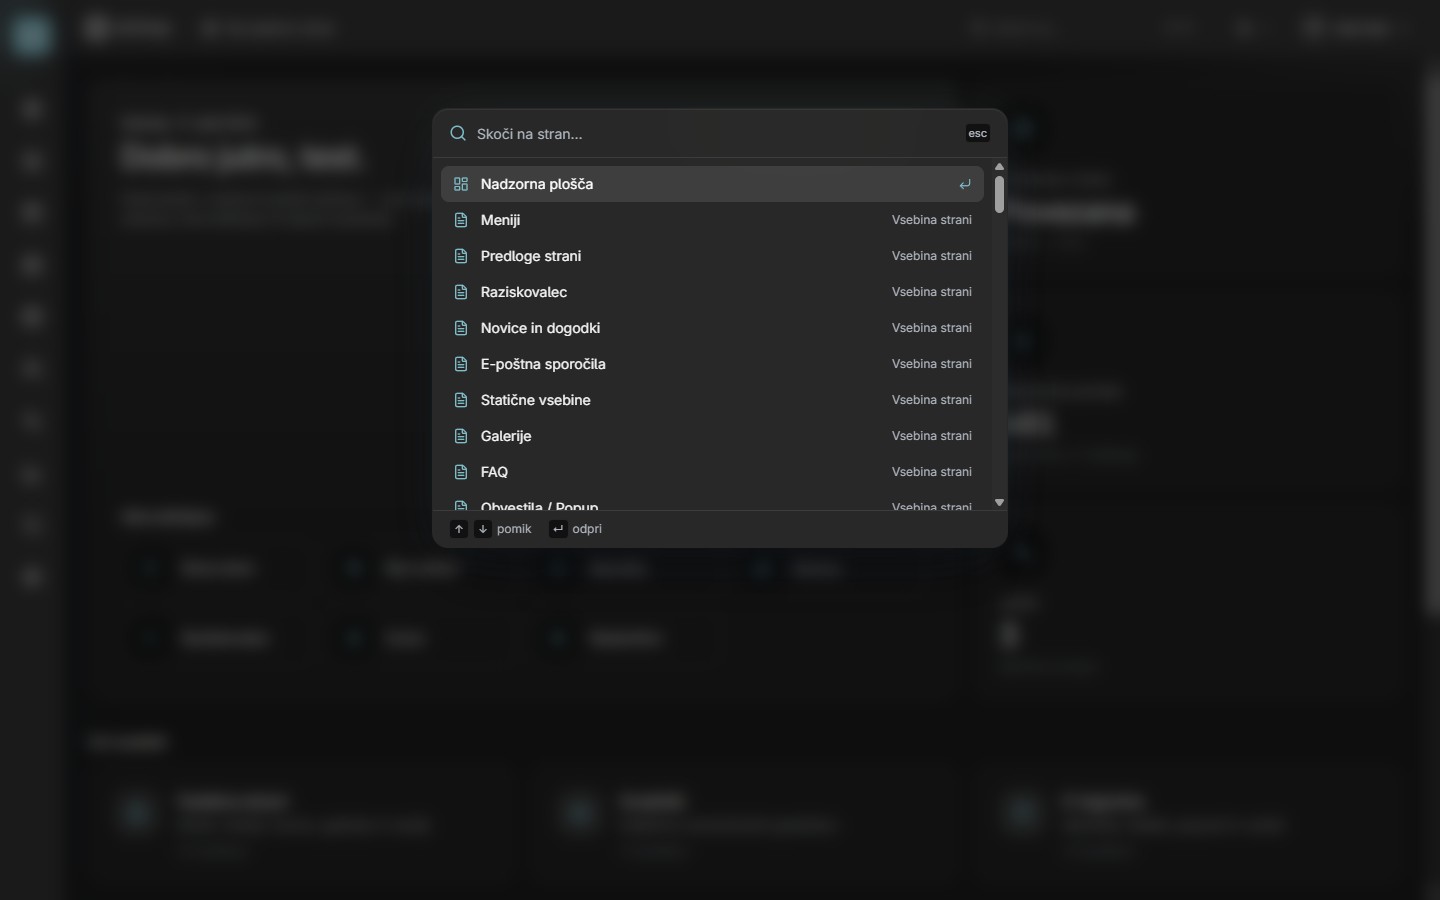
Task: Click "Vsebina strani" label on the Statične vsebine row
Action: [x=932, y=400]
